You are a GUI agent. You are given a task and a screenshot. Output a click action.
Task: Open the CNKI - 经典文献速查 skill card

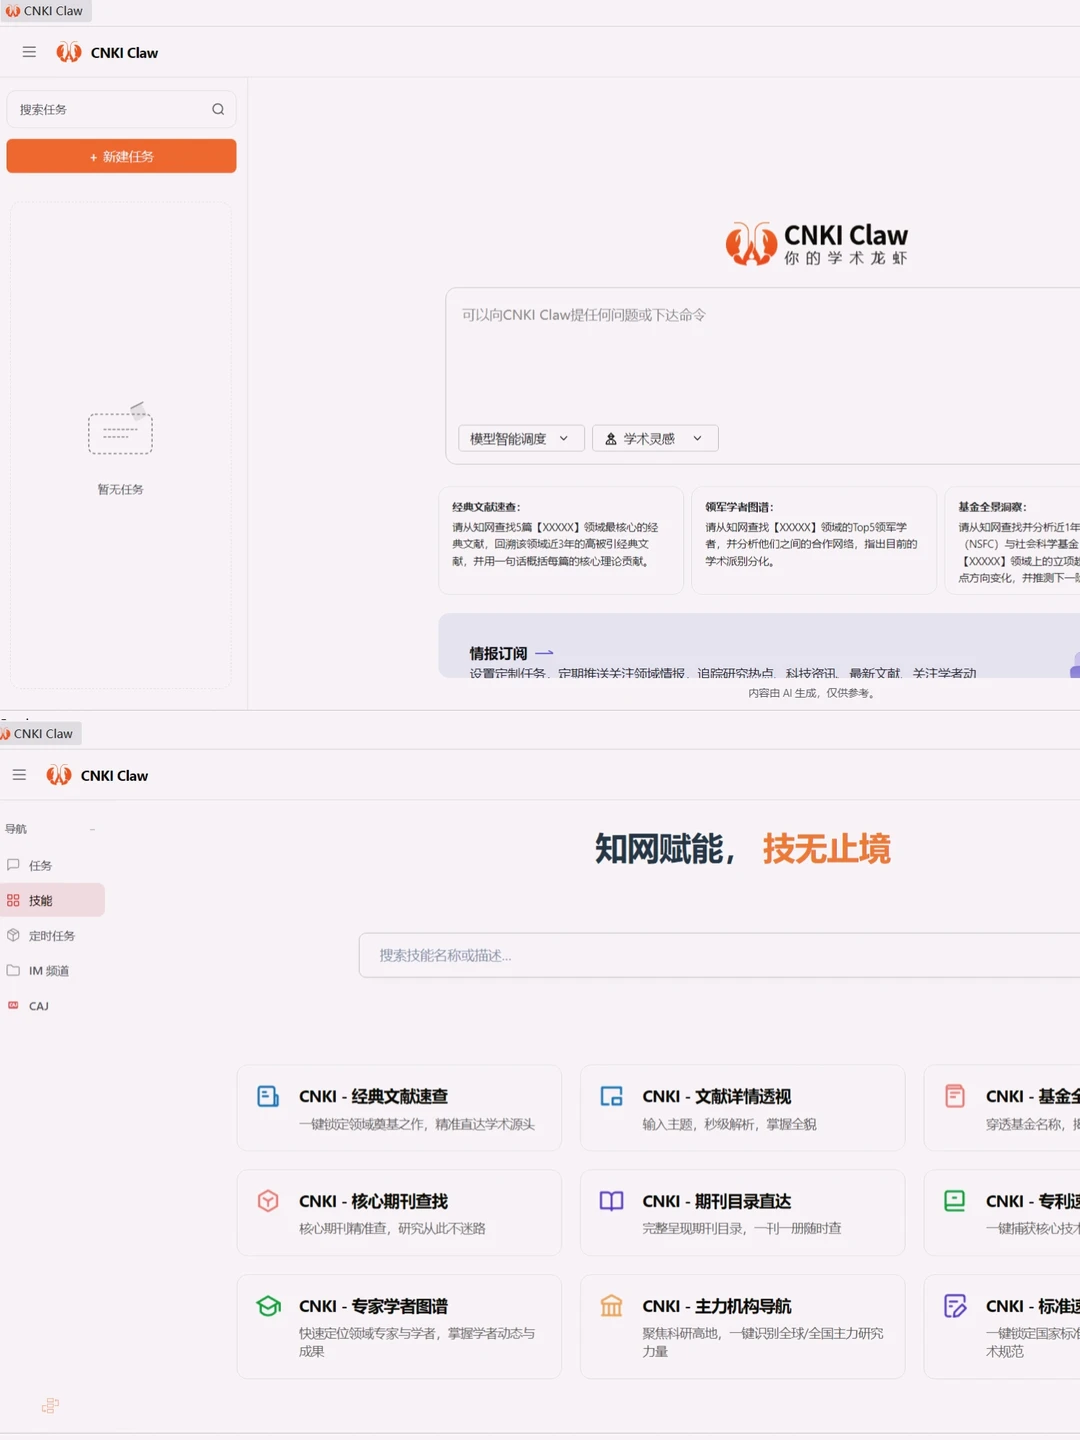click(x=399, y=1108)
